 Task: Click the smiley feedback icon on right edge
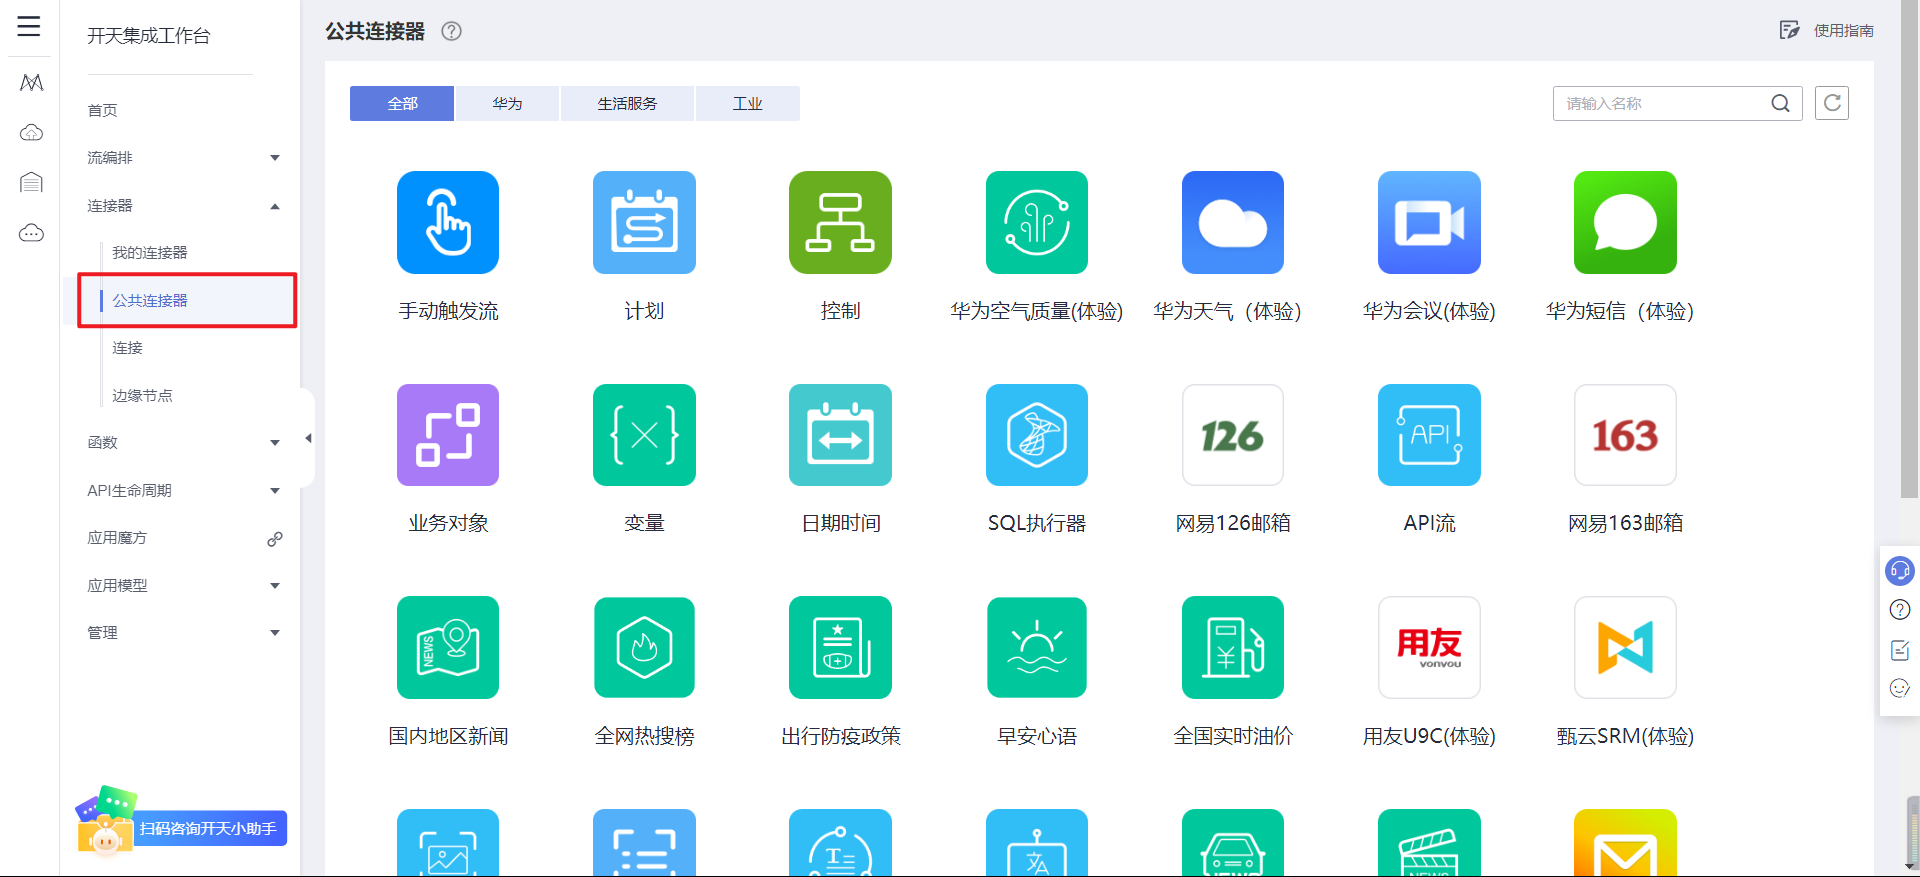click(1900, 688)
